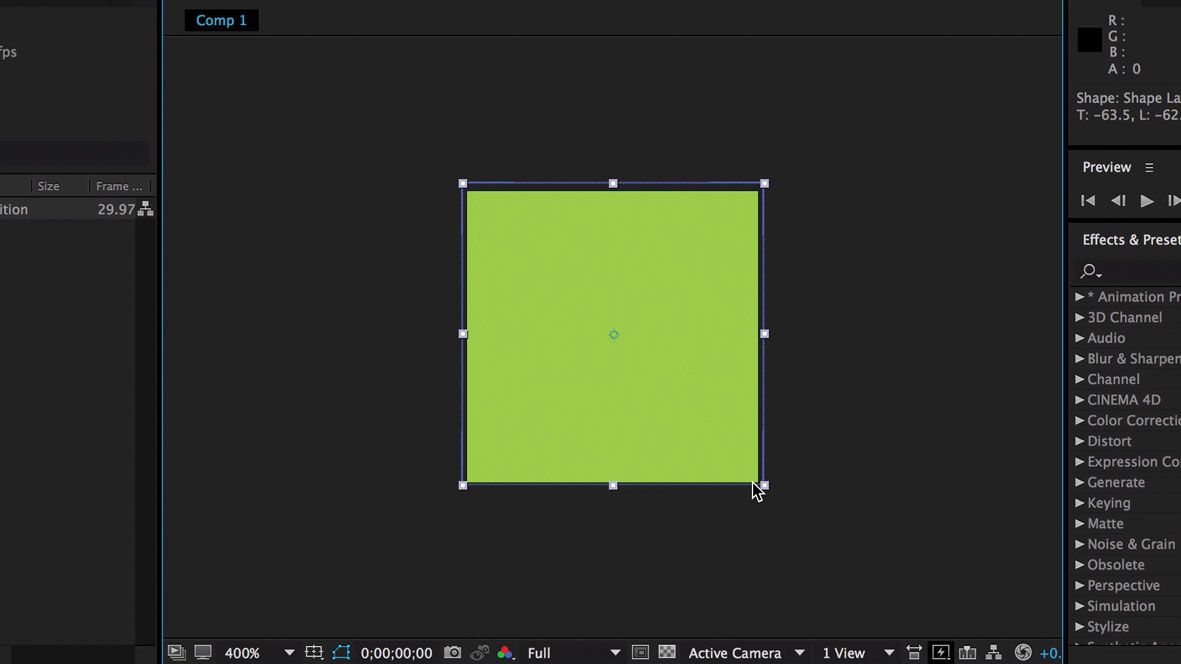1181x664 pixels.
Task: Open the Active Camera view dropdown
Action: [800, 652]
